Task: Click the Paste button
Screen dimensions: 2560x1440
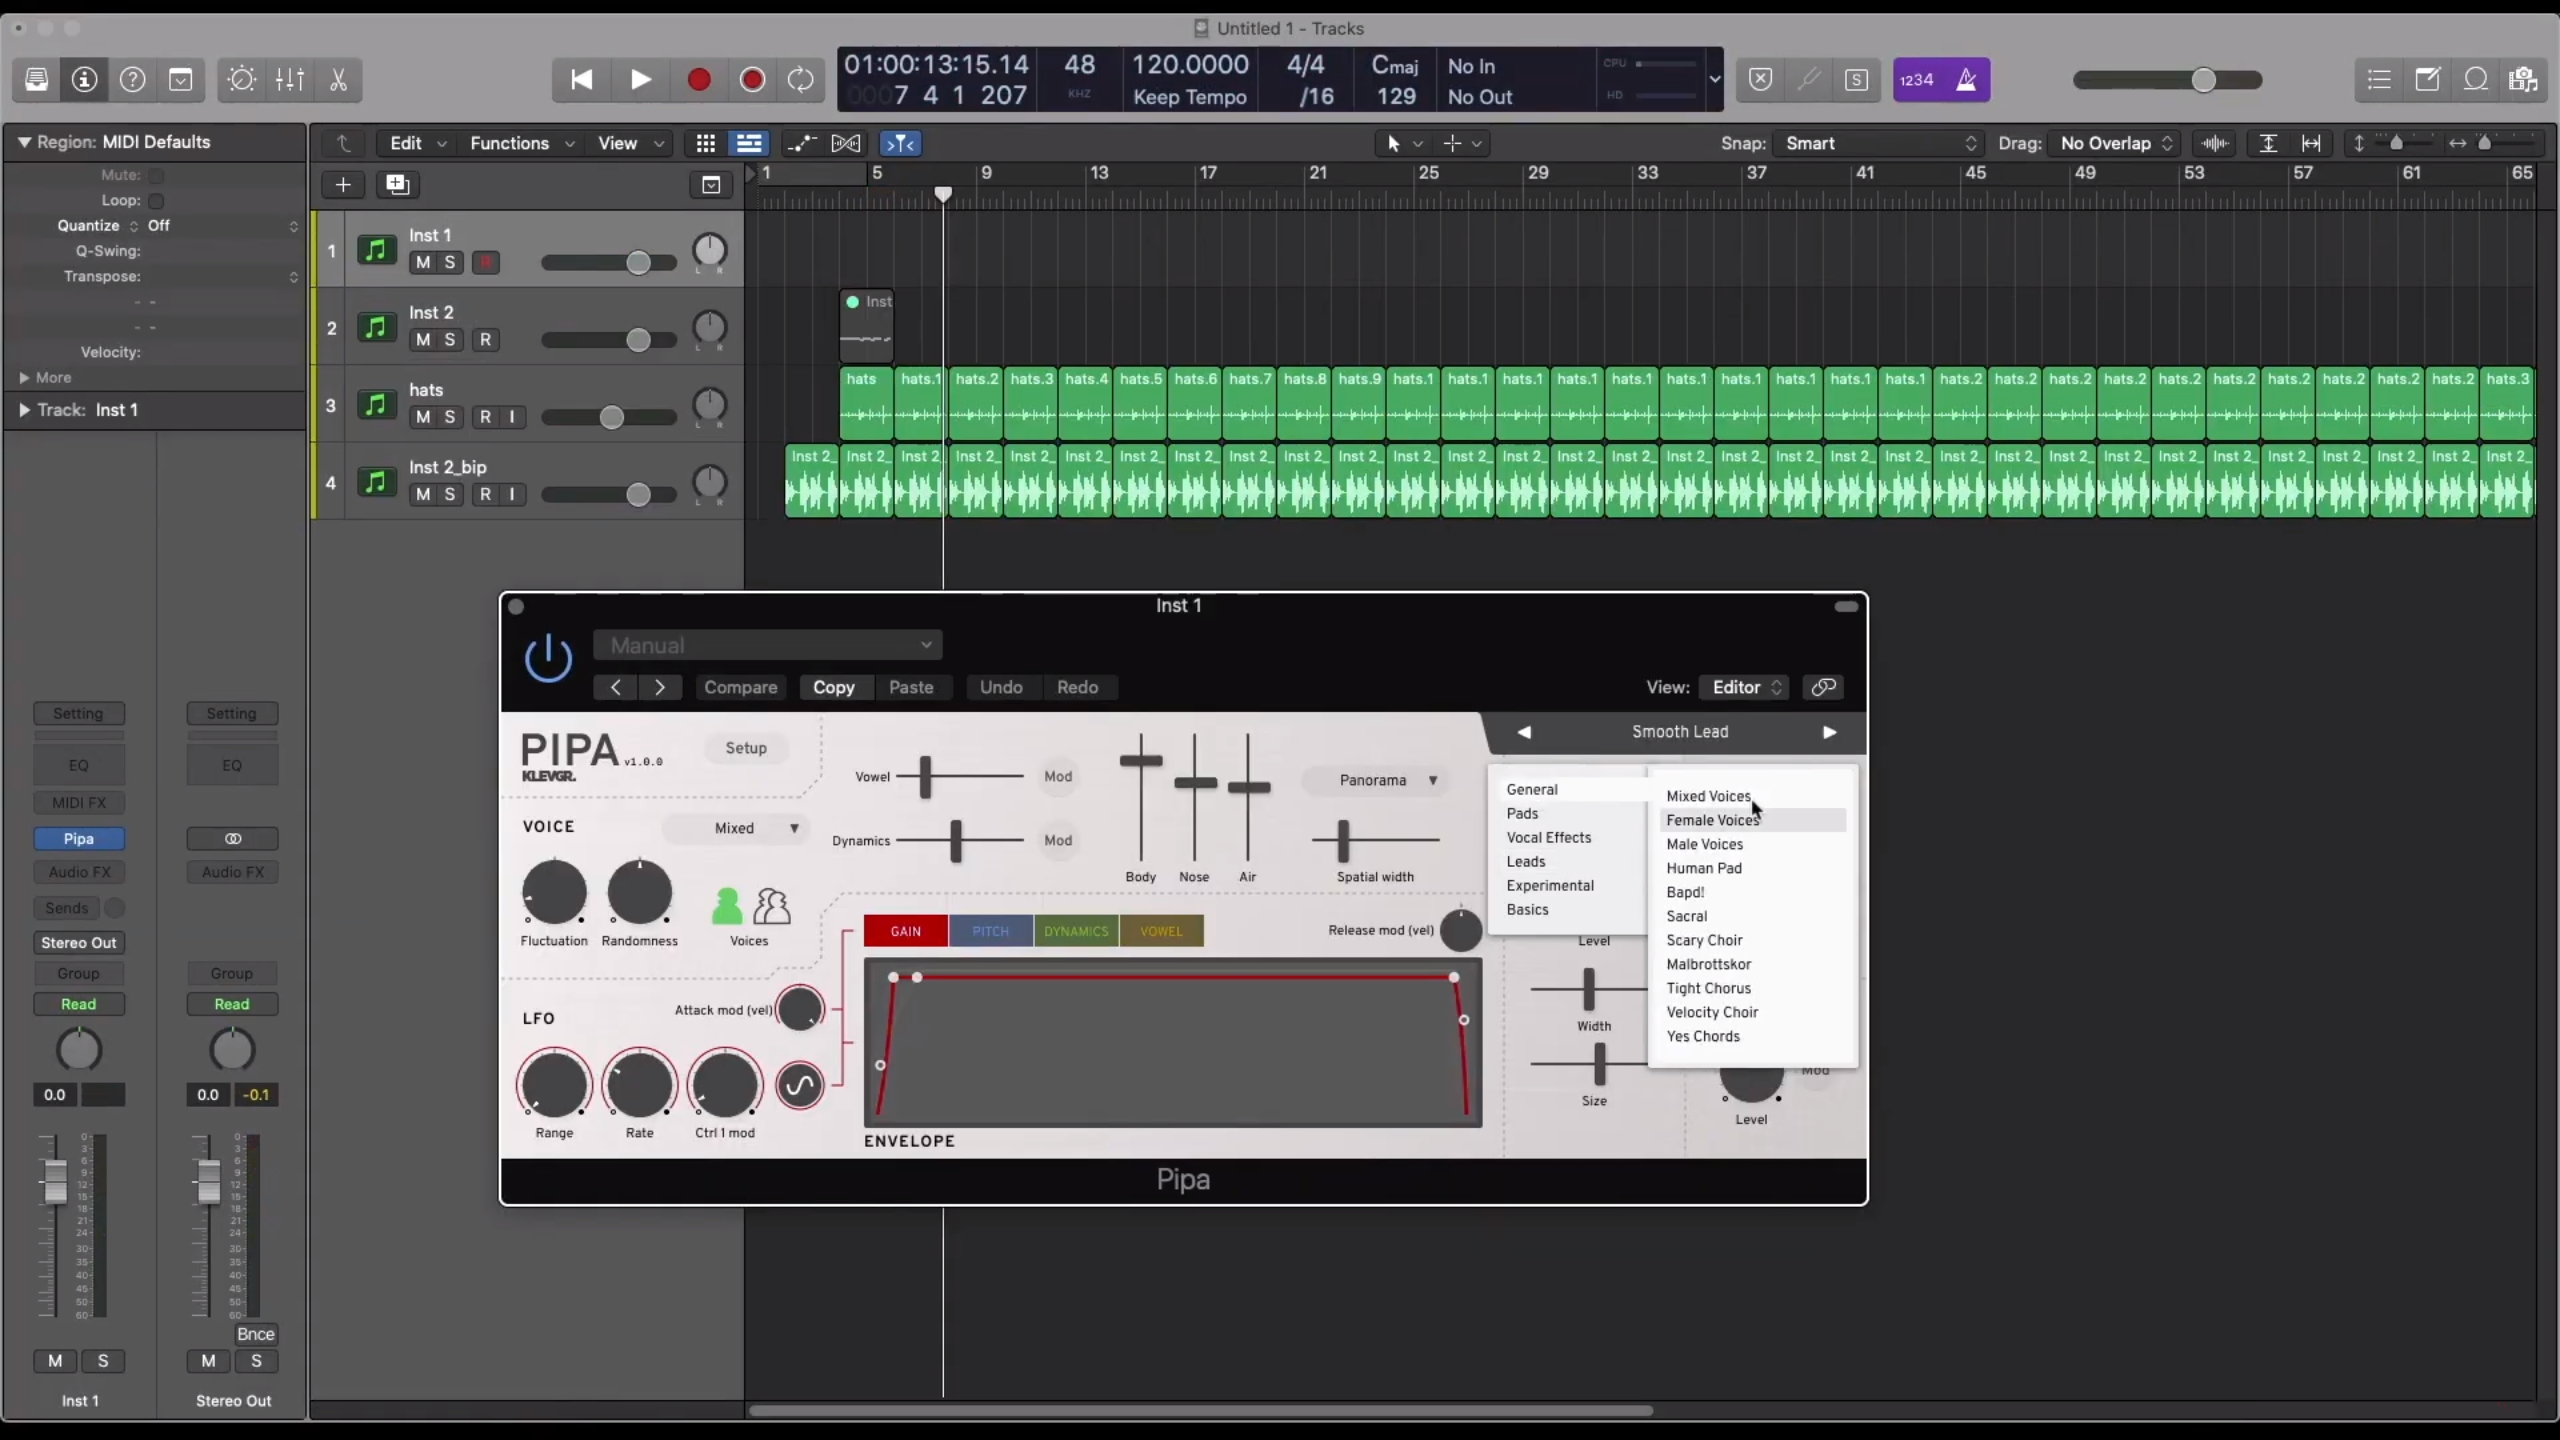Action: click(911, 687)
